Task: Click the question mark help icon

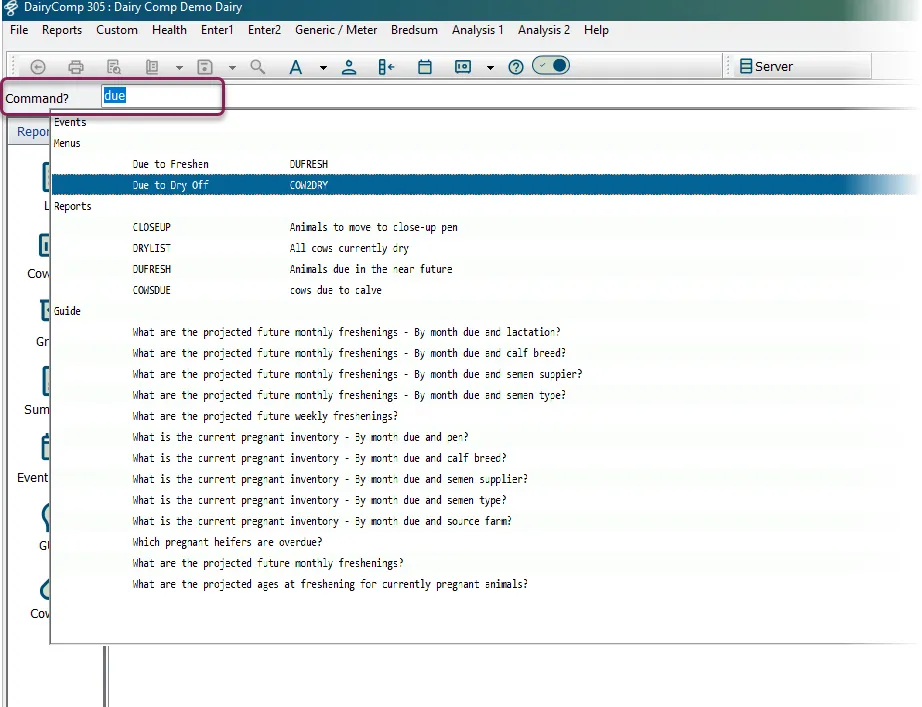Action: pyautogui.click(x=516, y=67)
